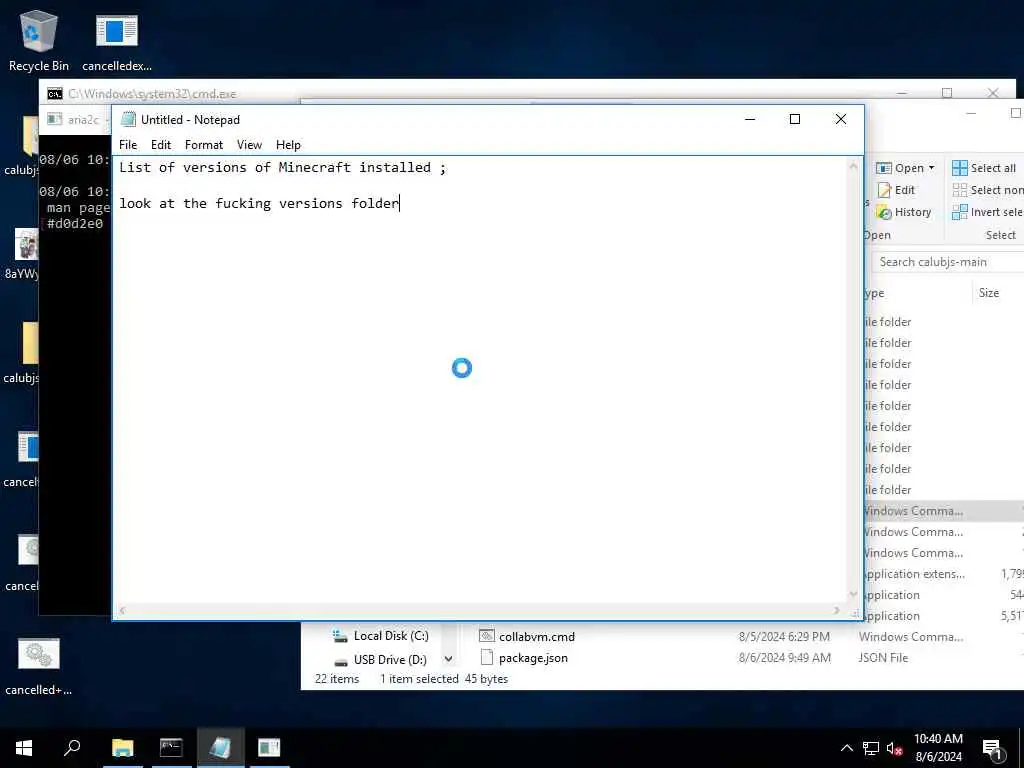This screenshot has width=1024, height=768.
Task: Open the Action Center notification icon
Action: click(993, 748)
